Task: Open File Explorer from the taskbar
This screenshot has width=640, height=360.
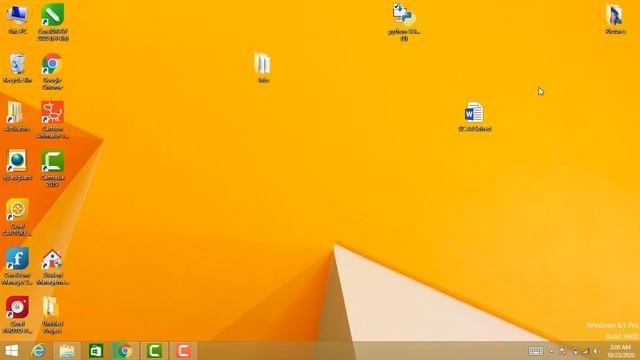Action: pos(67,351)
